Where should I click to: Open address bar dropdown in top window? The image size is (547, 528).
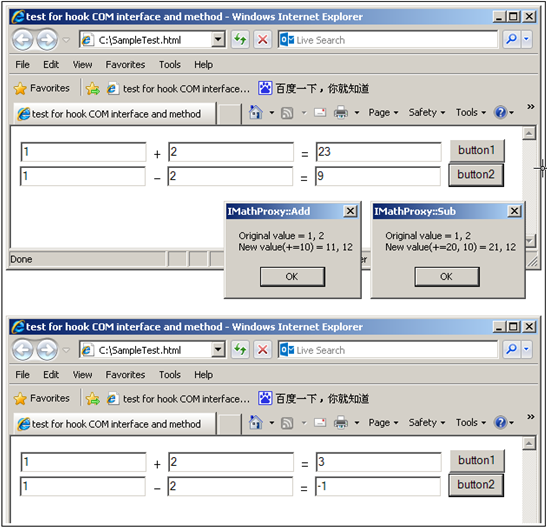pyautogui.click(x=218, y=39)
